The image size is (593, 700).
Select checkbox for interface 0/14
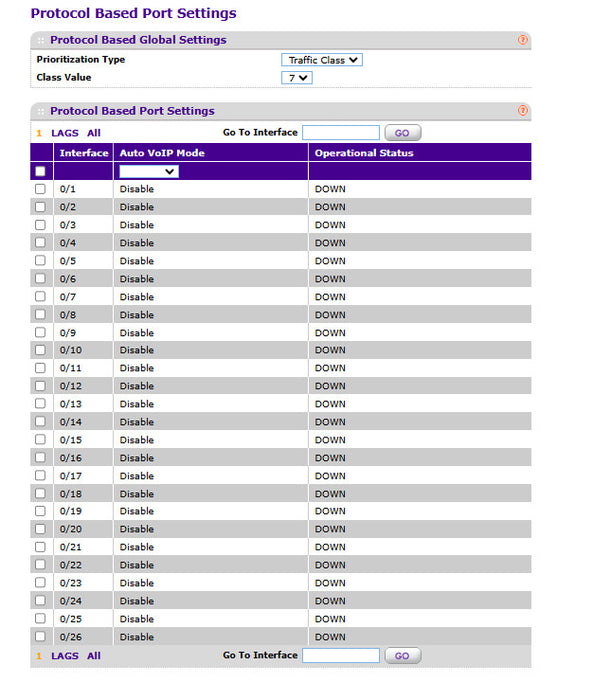(40, 421)
